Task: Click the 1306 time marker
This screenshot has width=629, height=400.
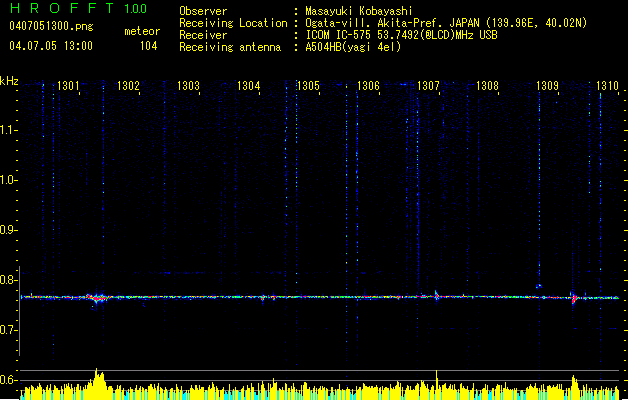Action: click(x=368, y=85)
